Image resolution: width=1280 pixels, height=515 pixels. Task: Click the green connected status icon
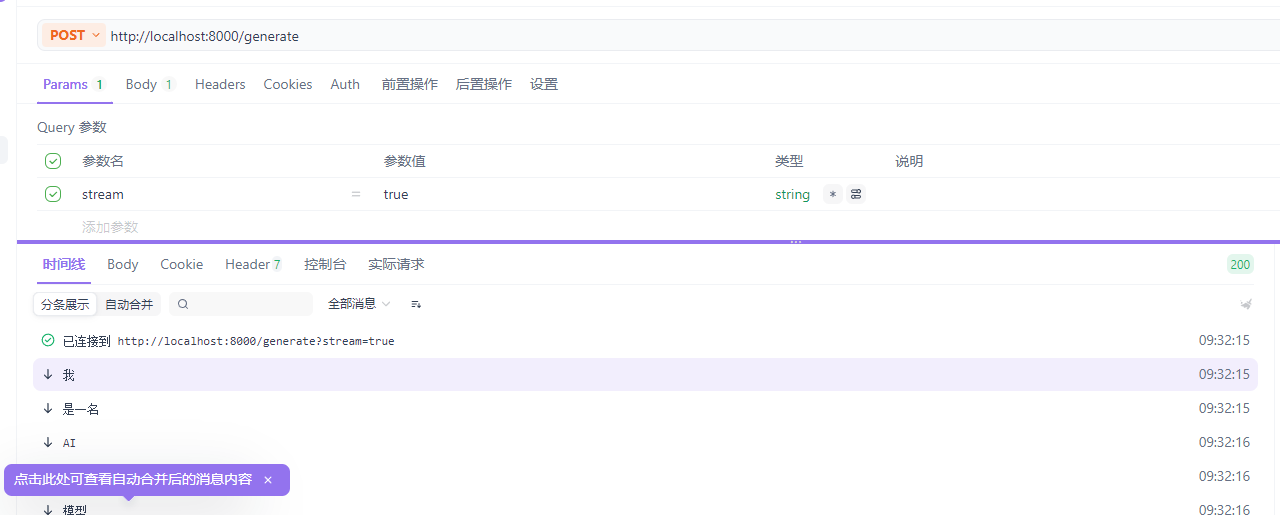point(48,341)
